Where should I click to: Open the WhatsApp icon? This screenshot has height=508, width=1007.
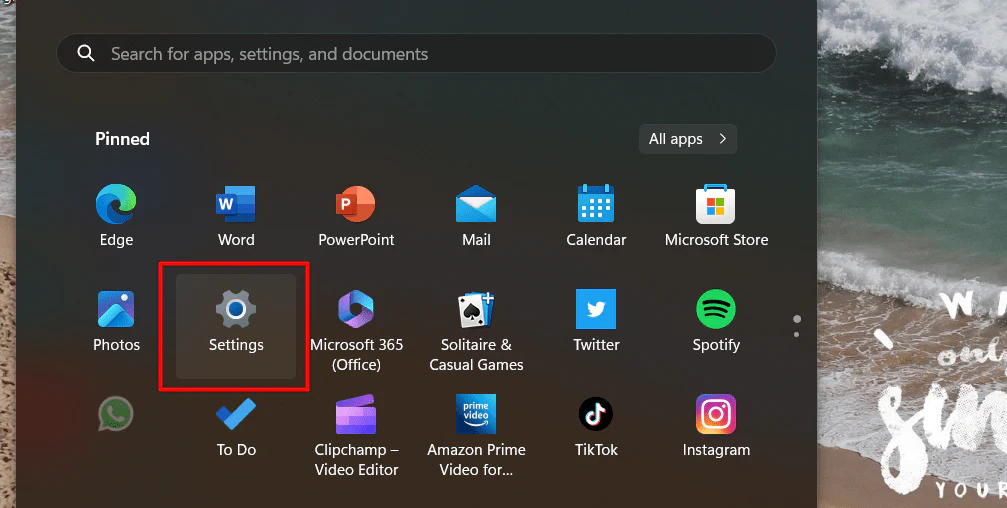(116, 414)
